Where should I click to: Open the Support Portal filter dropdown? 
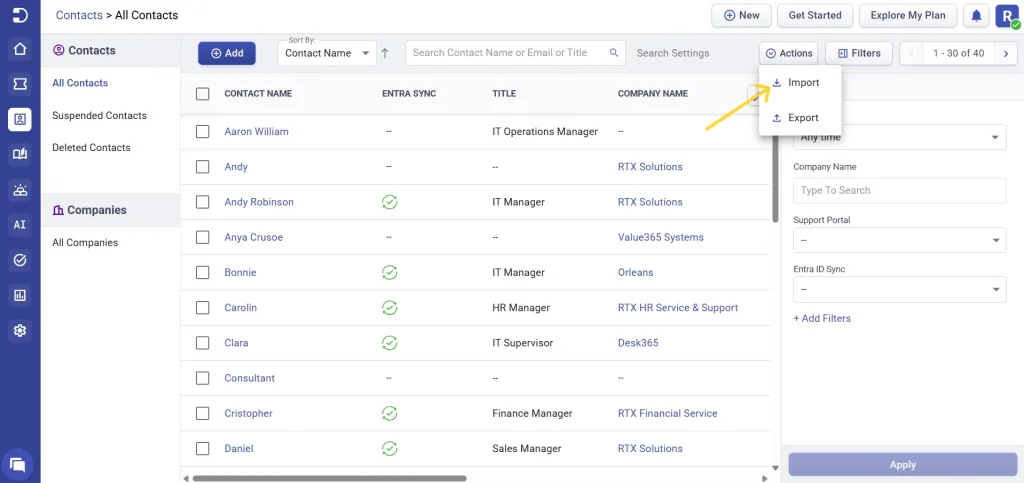tap(899, 240)
